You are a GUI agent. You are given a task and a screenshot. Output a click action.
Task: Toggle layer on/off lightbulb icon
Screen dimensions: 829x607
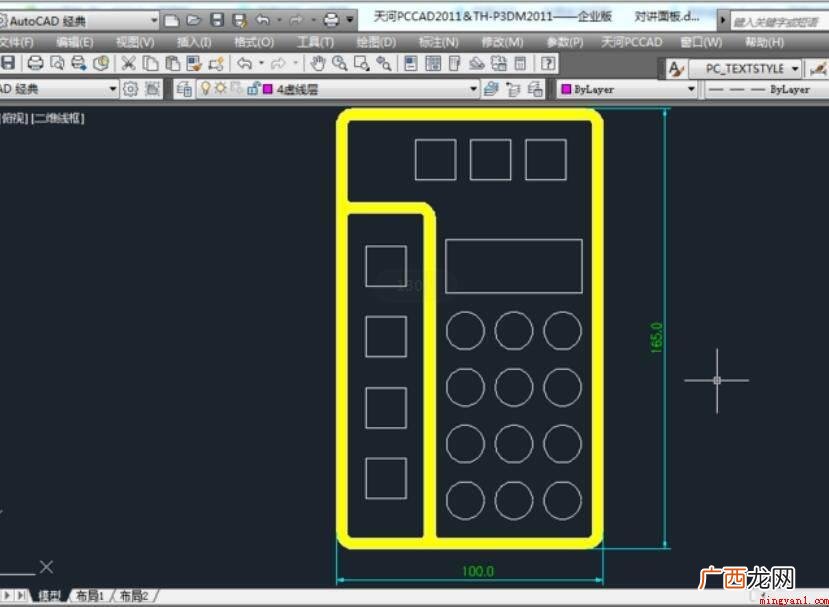(206, 89)
